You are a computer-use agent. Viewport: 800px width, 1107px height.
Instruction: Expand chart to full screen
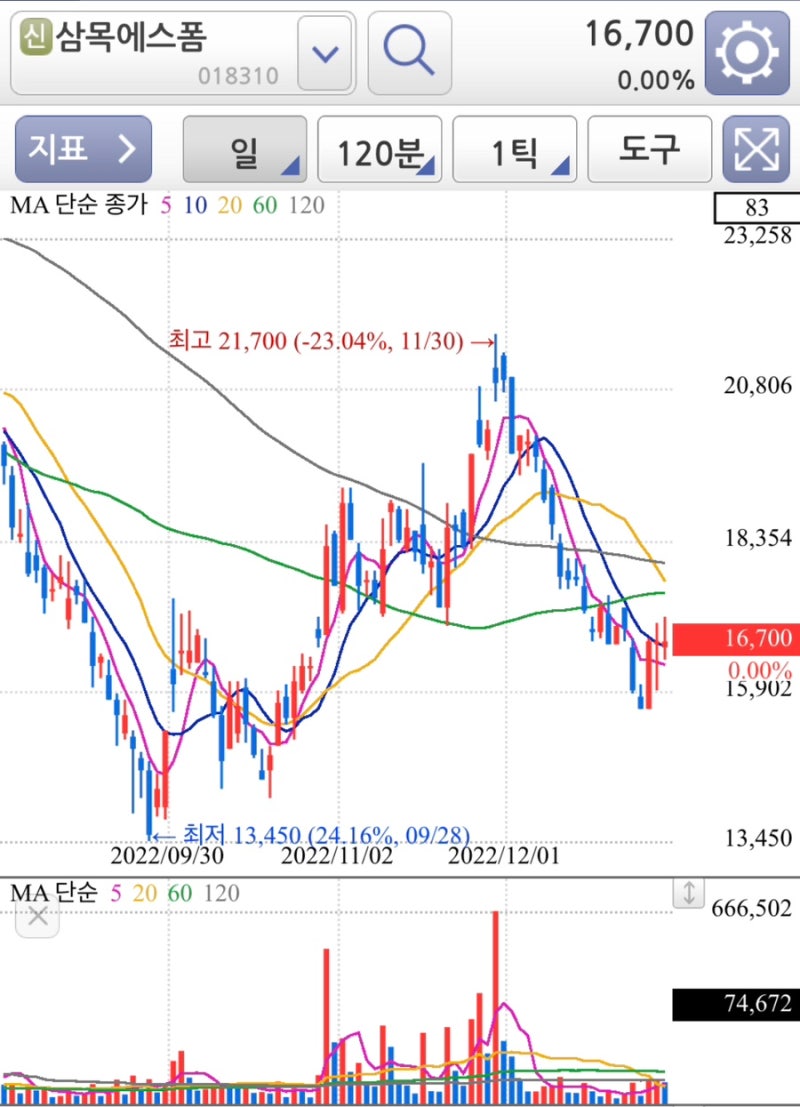756,149
